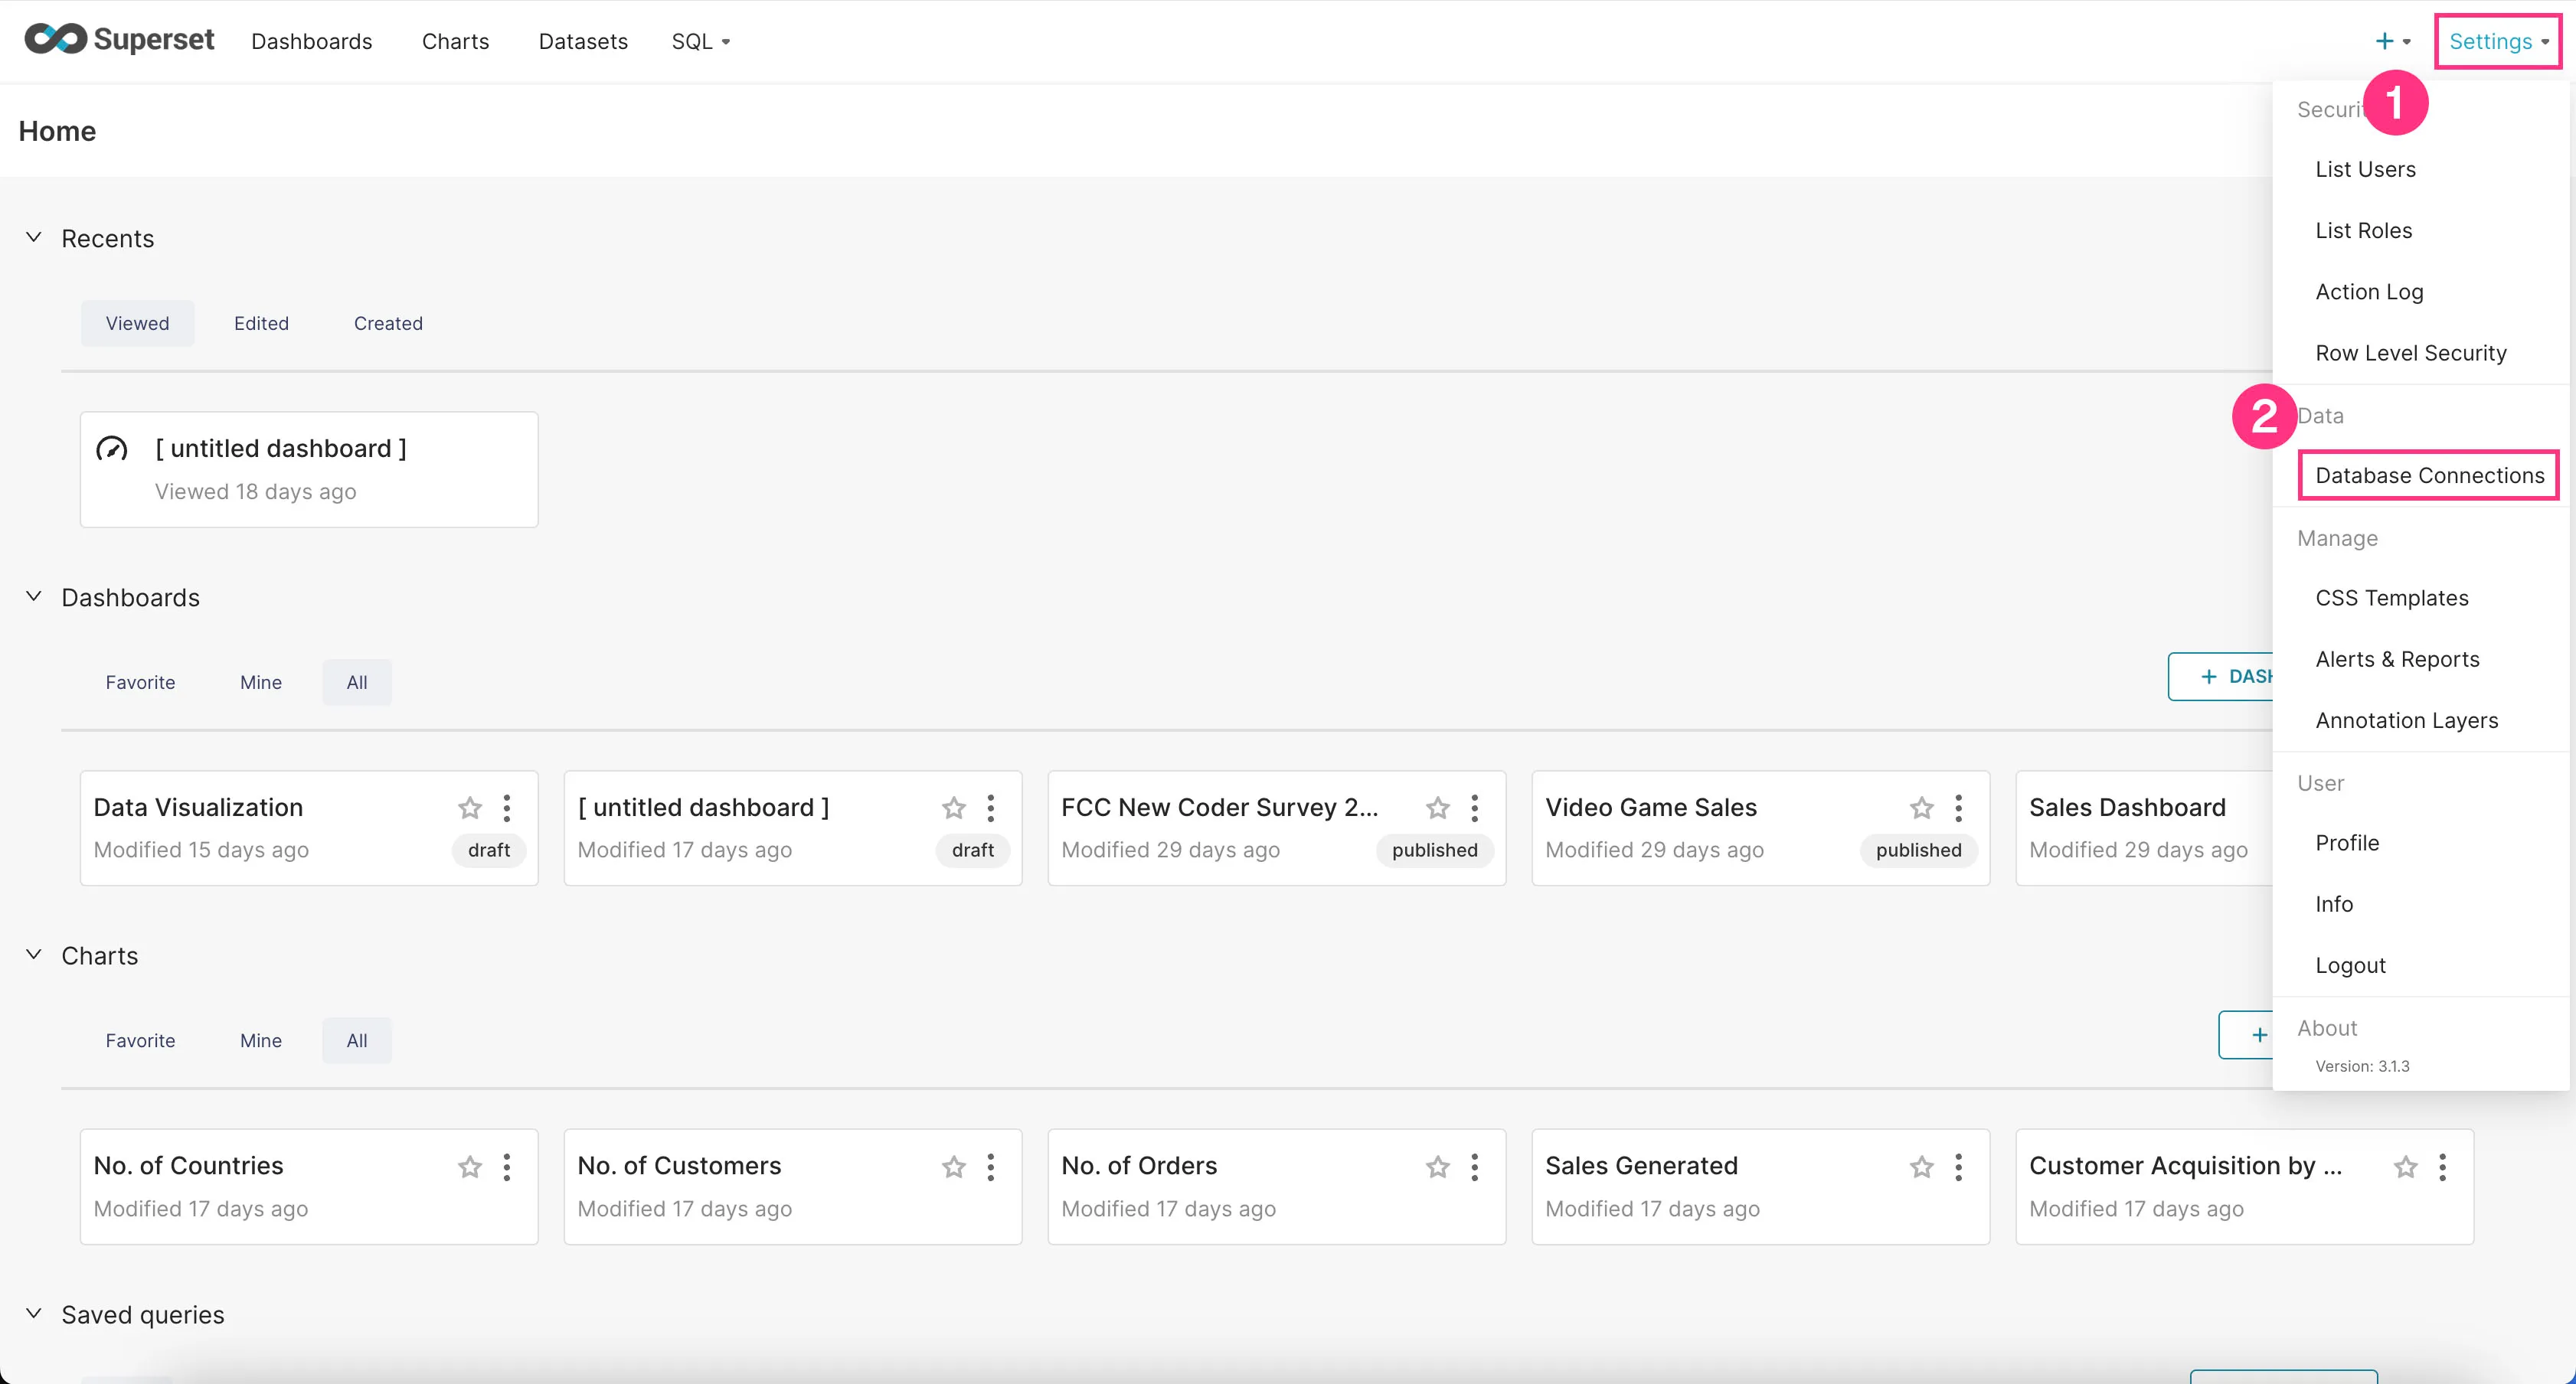Toggle the Settings dropdown
2576x1384 pixels.
pos(2498,41)
